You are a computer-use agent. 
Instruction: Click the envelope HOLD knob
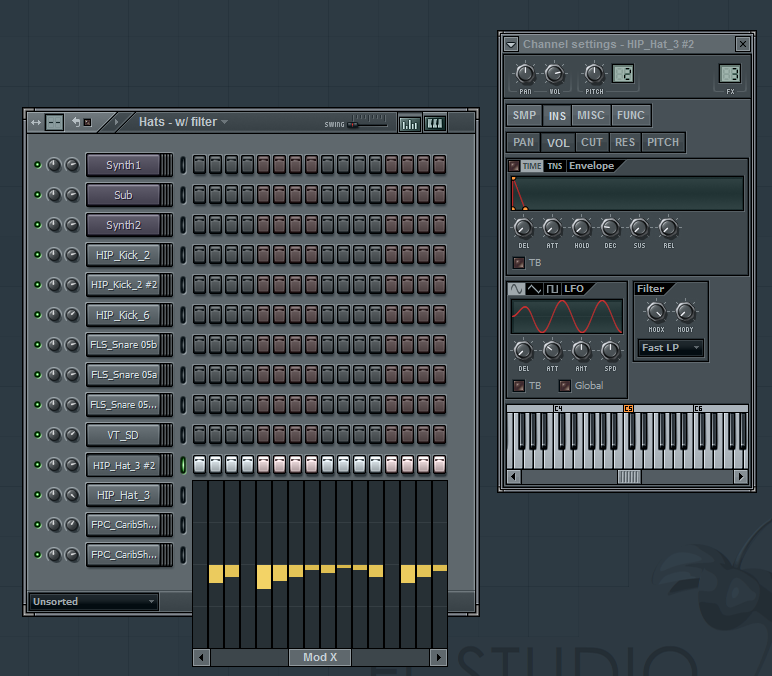[581, 228]
